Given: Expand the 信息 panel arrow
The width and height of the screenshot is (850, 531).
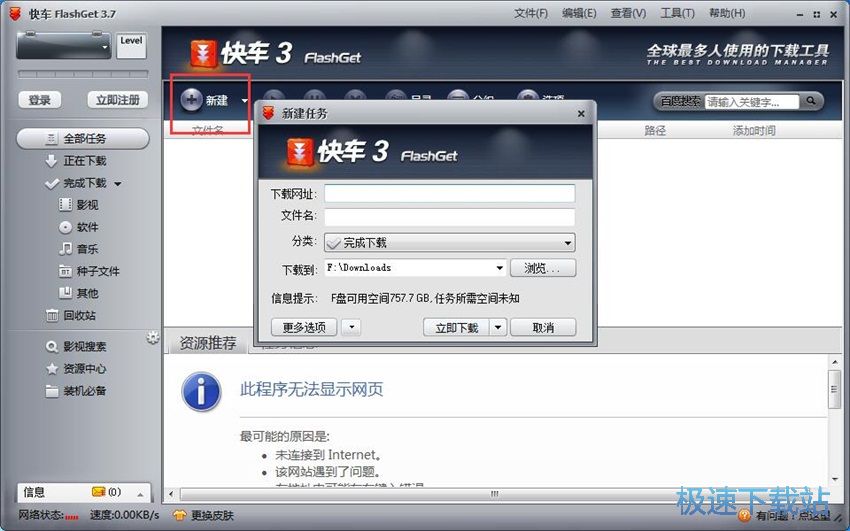Looking at the screenshot, I should coord(140,494).
